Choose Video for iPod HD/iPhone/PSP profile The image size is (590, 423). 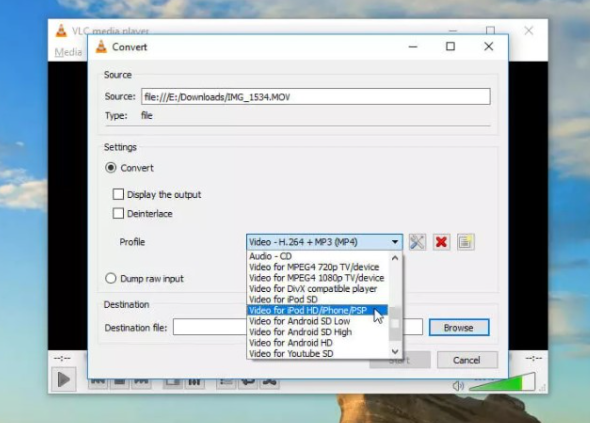coord(318,310)
